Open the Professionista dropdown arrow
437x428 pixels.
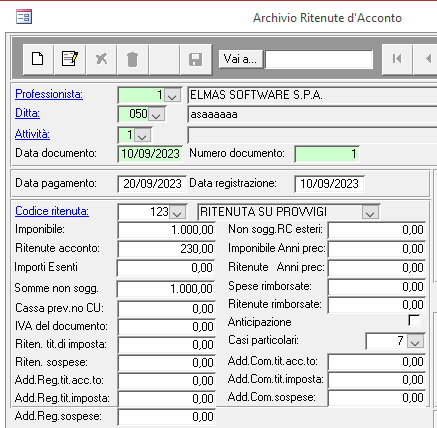pos(172,96)
